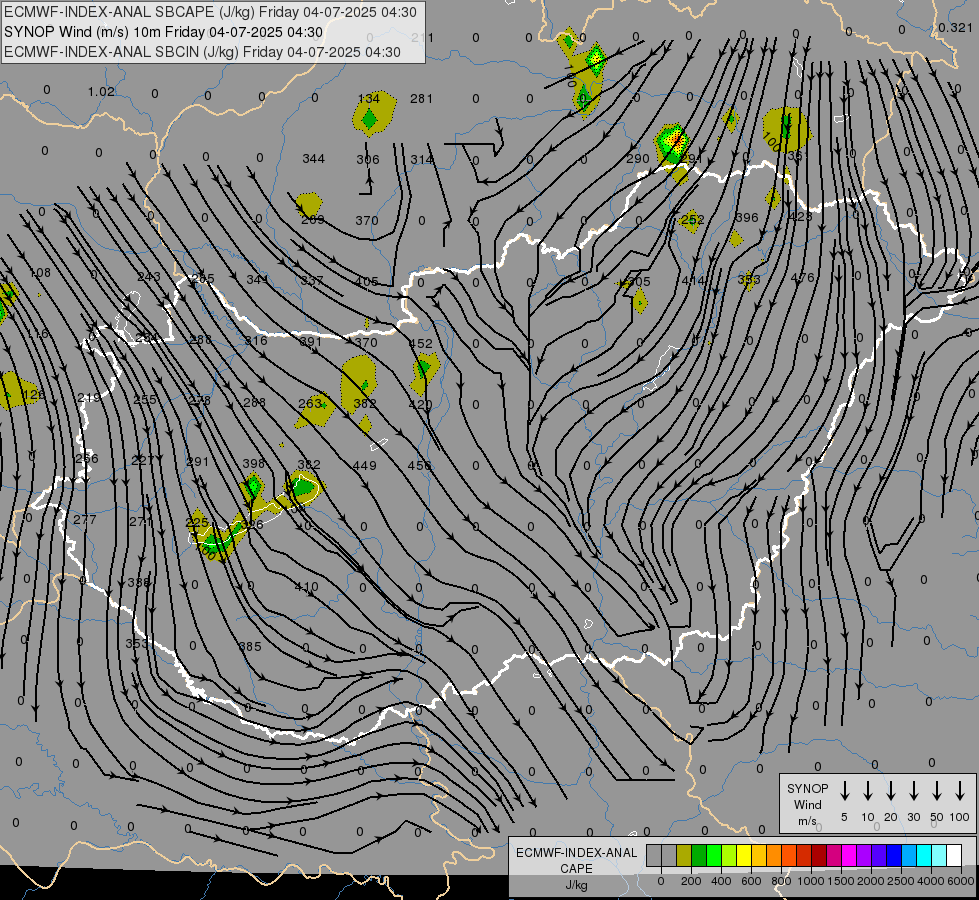Click the 6000 tick label on CAPE scale
Screen dimensions: 979x900
point(960,881)
